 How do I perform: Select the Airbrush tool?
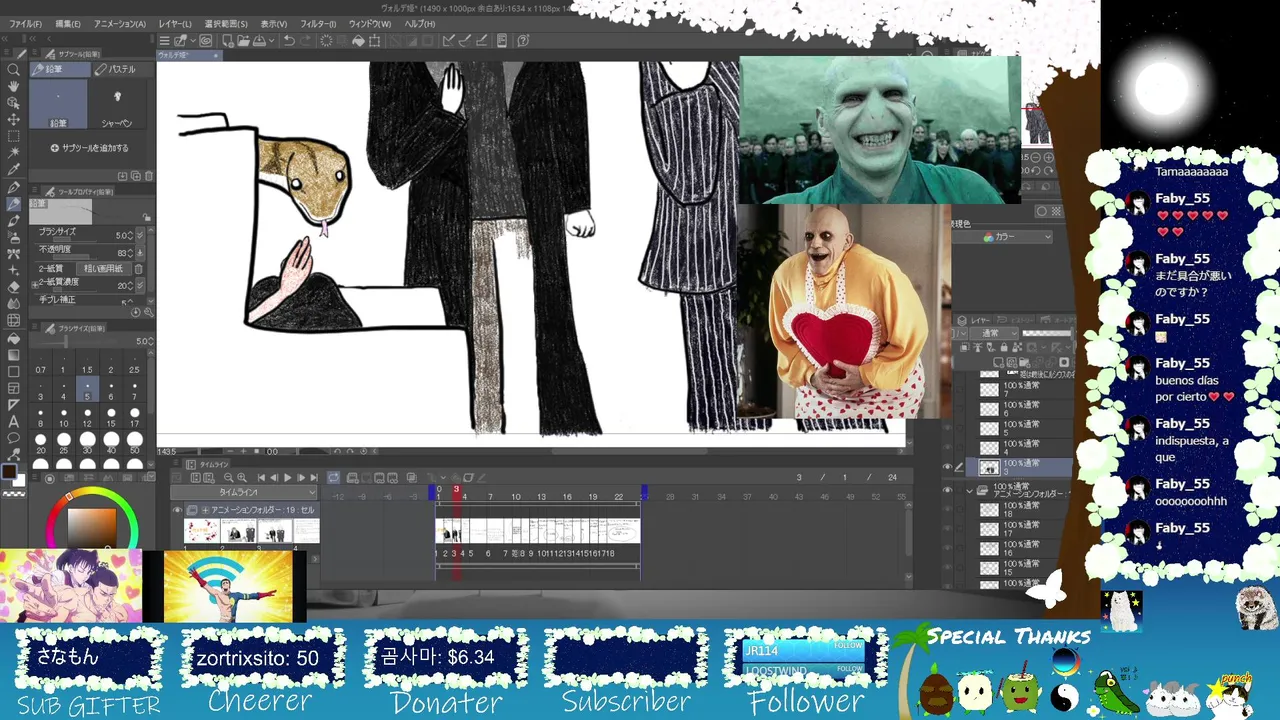pyautogui.click(x=13, y=238)
